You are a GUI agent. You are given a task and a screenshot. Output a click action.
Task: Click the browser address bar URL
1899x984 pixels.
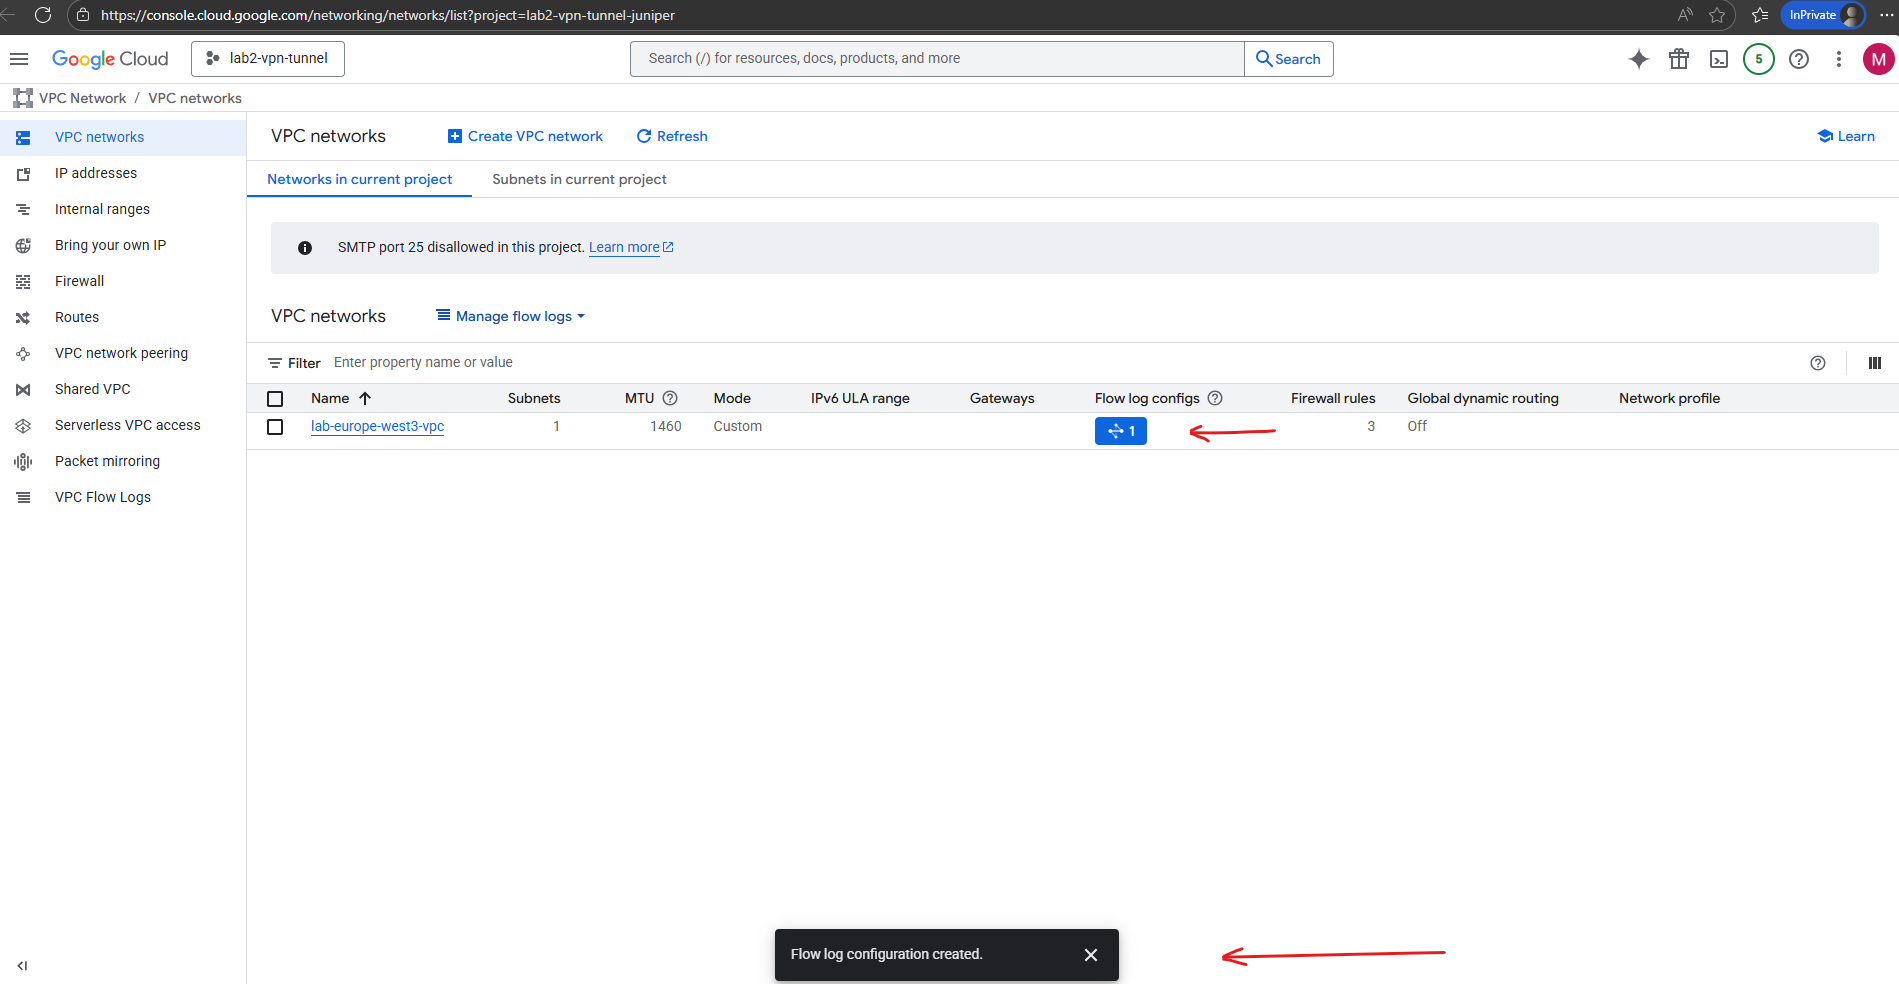[x=388, y=15]
